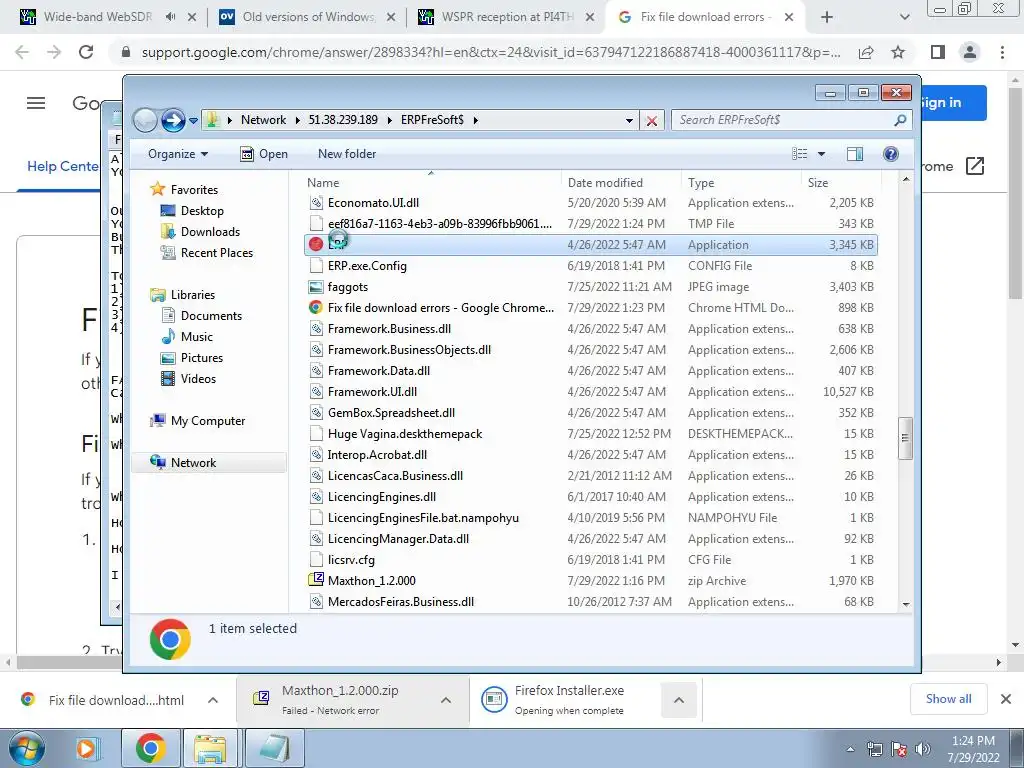The image size is (1024, 768).
Task: Click the Explorer back navigation arrow
Action: click(x=145, y=120)
